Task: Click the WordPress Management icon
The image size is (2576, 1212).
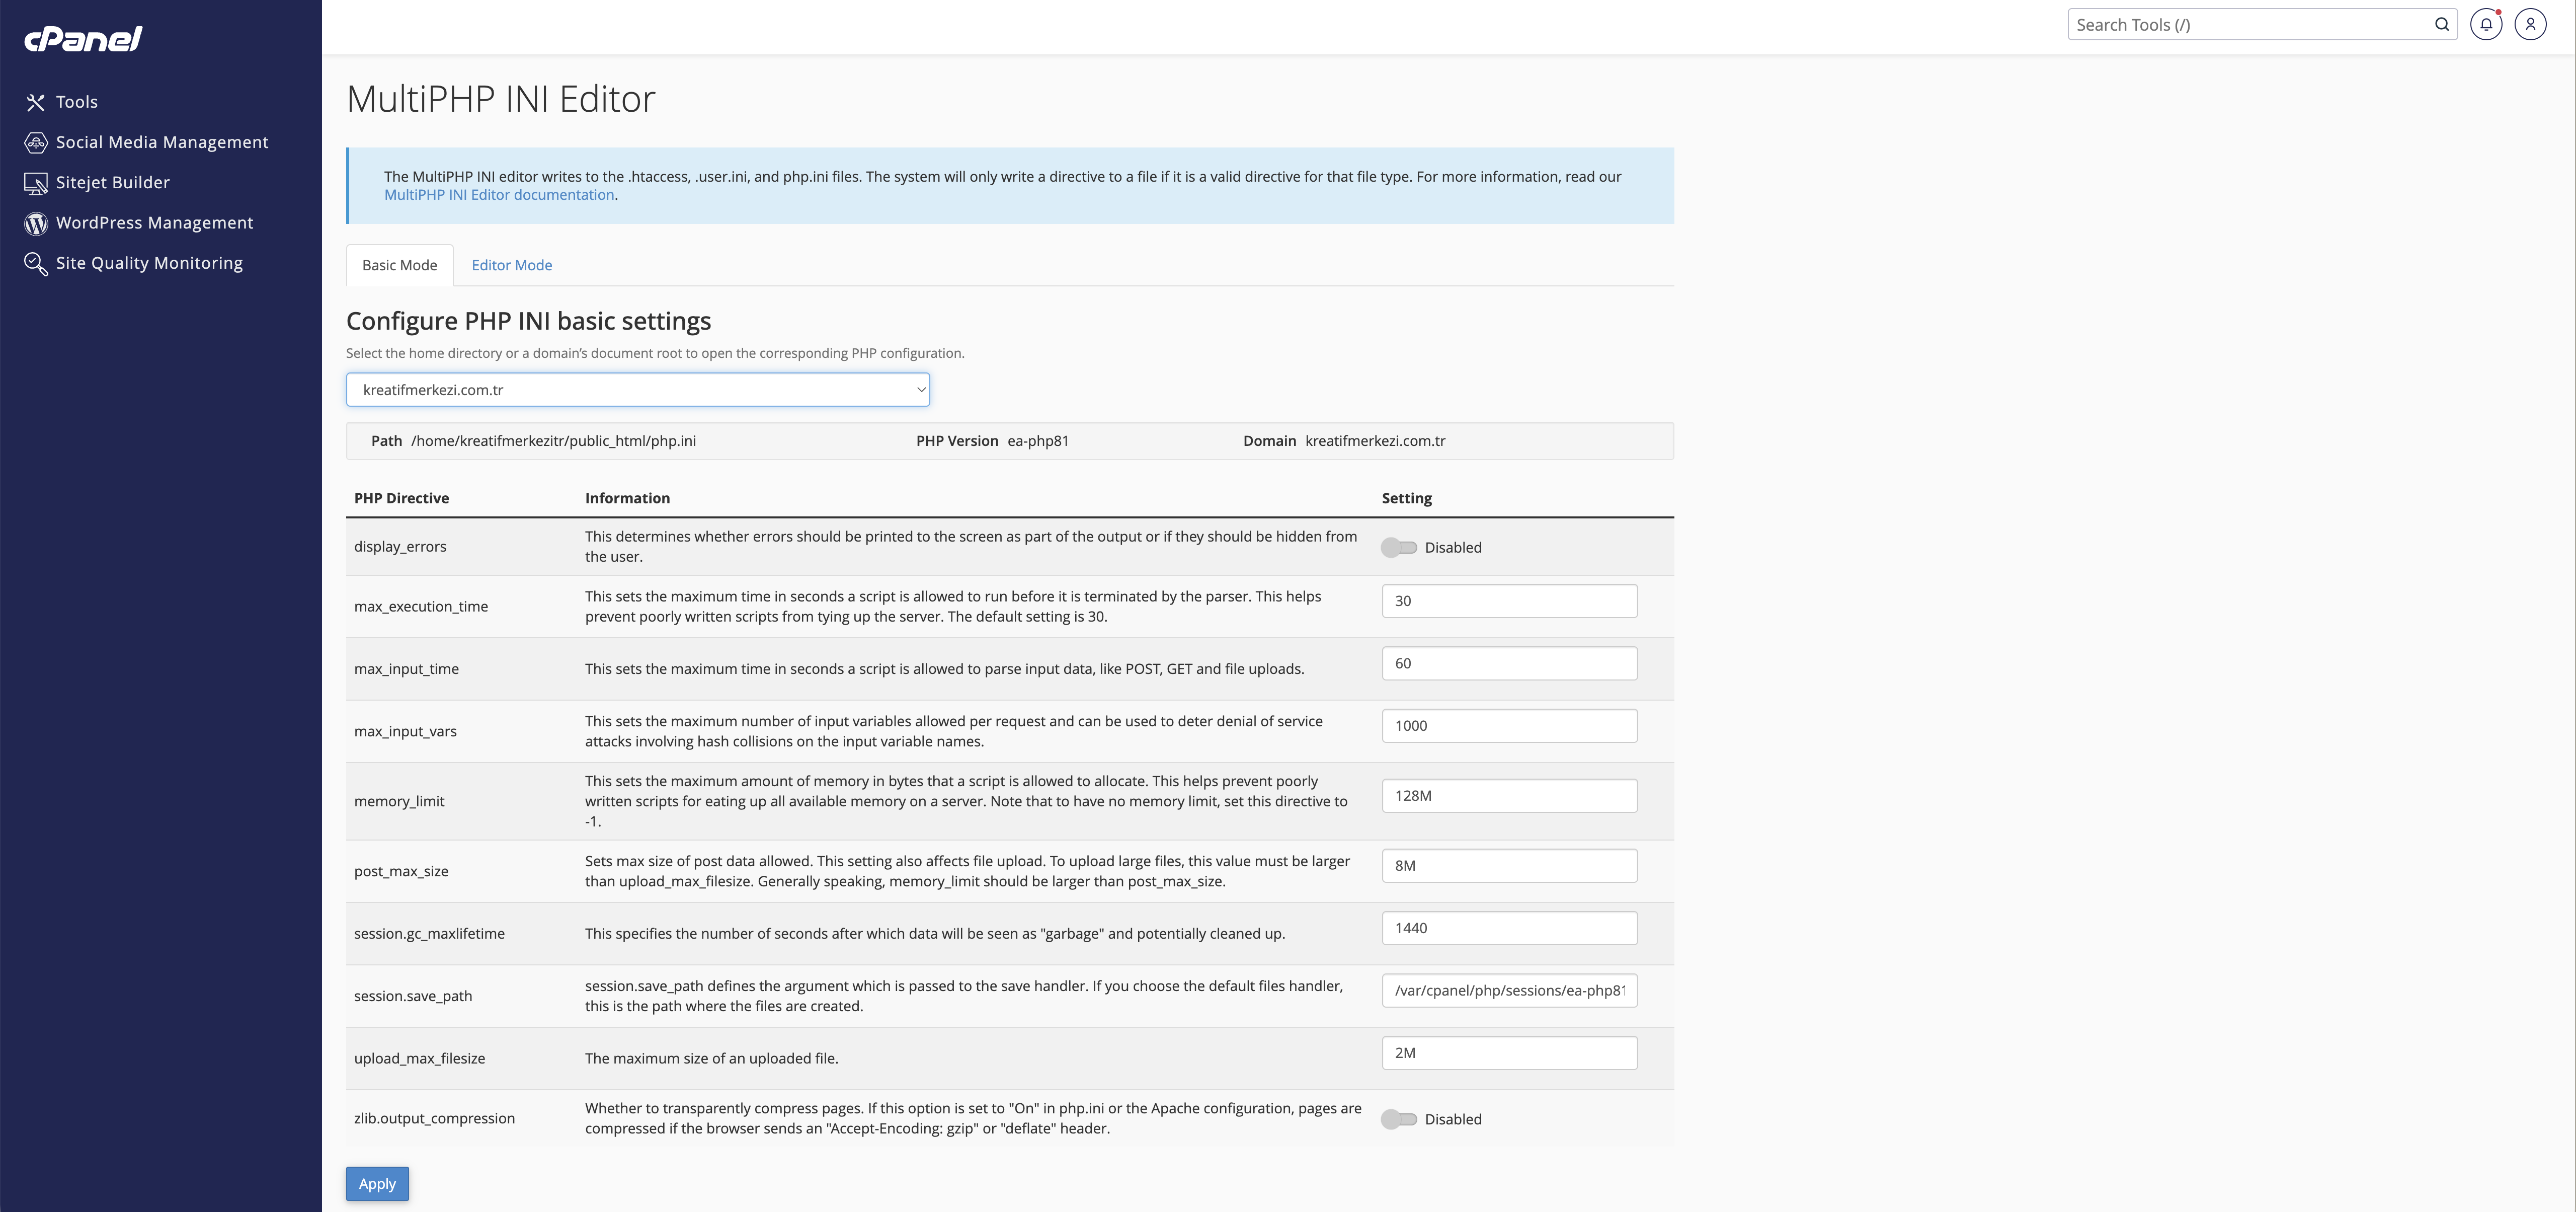Action: point(36,223)
